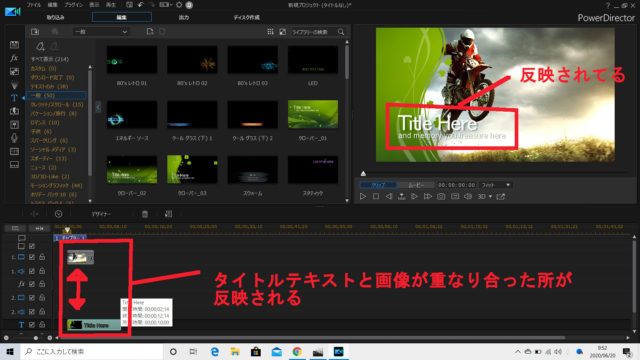Switch to the ディスク作成 tab

[x=247, y=17]
